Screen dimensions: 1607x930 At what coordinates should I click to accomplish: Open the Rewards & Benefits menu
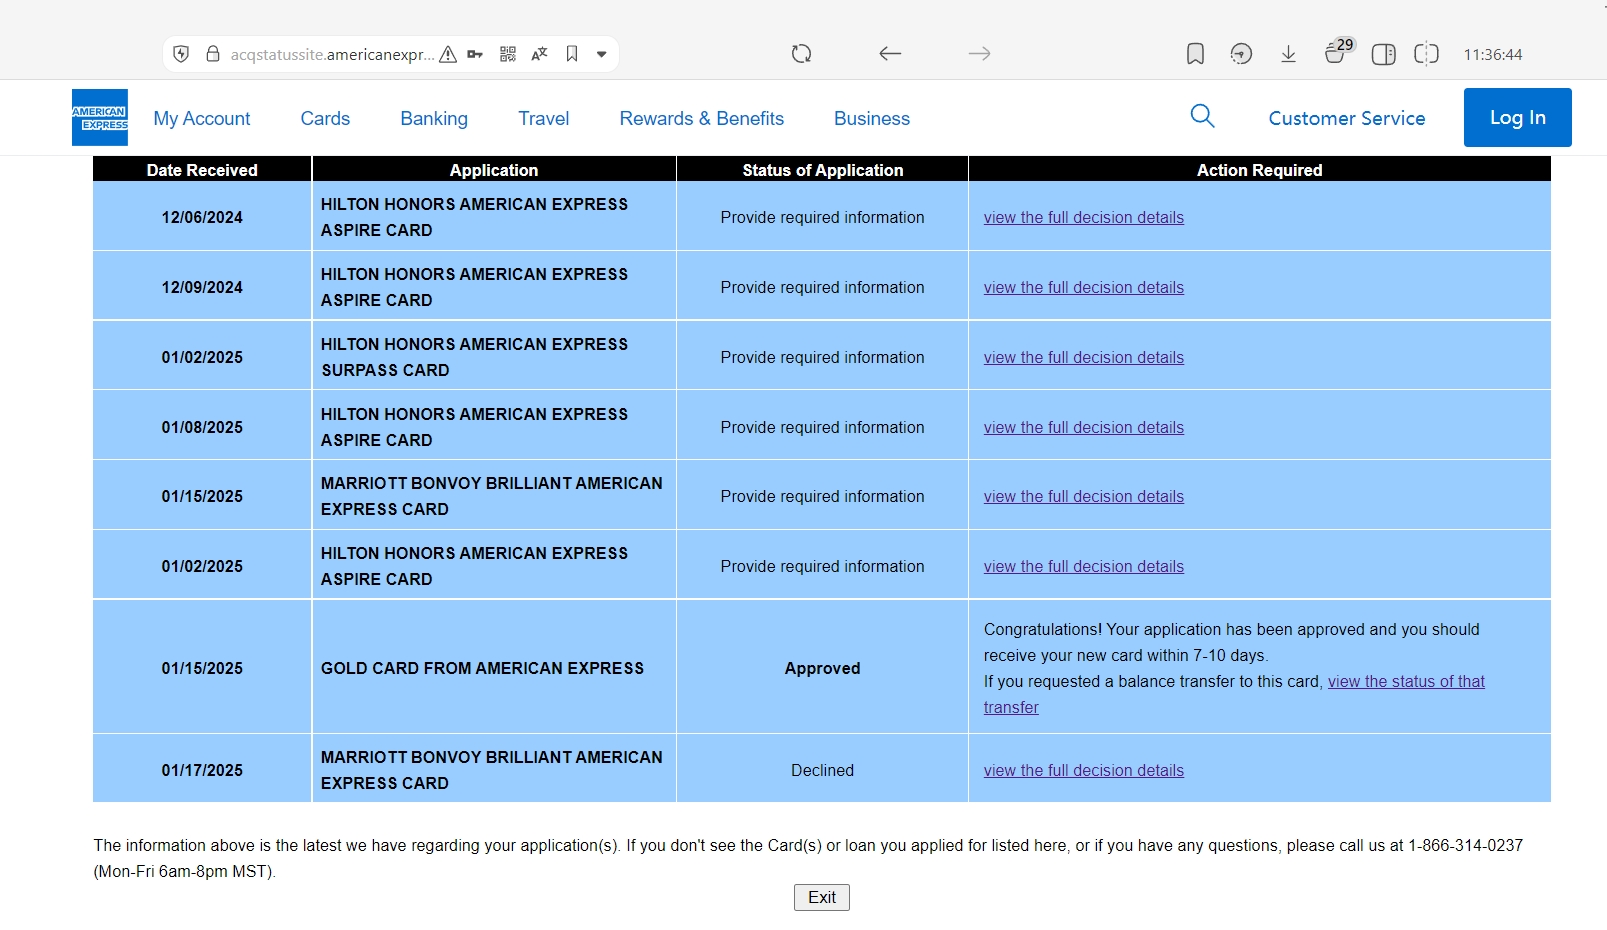pyautogui.click(x=702, y=118)
